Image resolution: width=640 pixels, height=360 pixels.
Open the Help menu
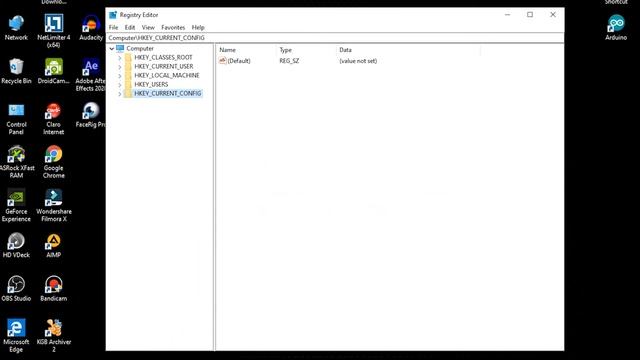(x=198, y=27)
